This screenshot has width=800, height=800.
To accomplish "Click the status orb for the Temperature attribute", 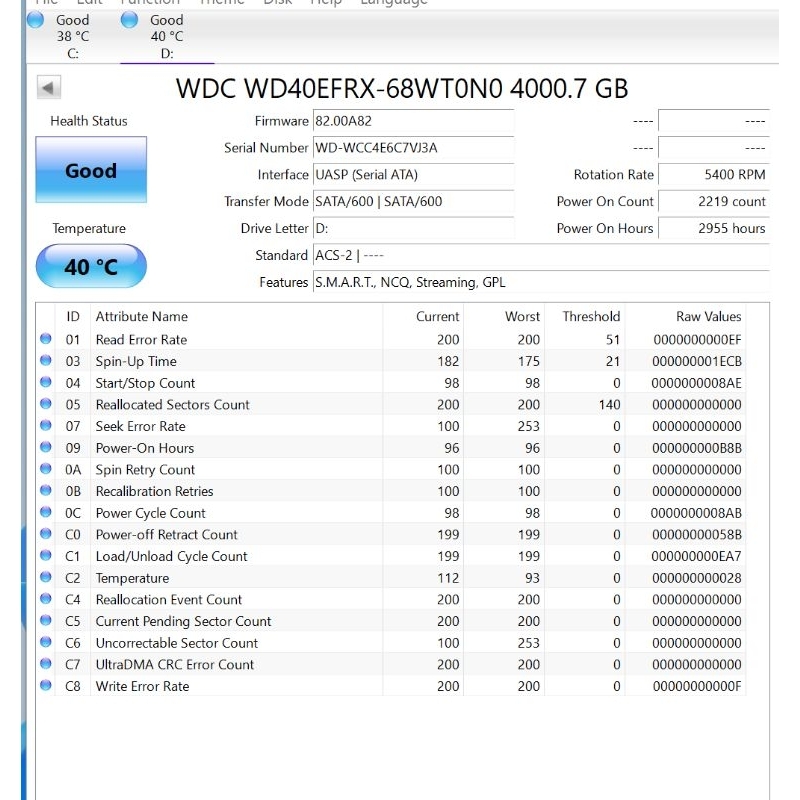I will point(46,578).
